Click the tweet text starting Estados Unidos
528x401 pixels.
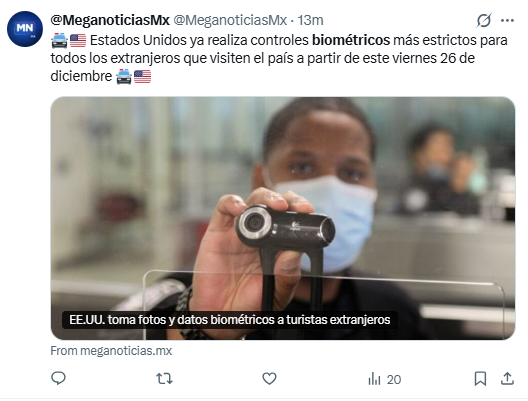pyautogui.click(x=279, y=58)
